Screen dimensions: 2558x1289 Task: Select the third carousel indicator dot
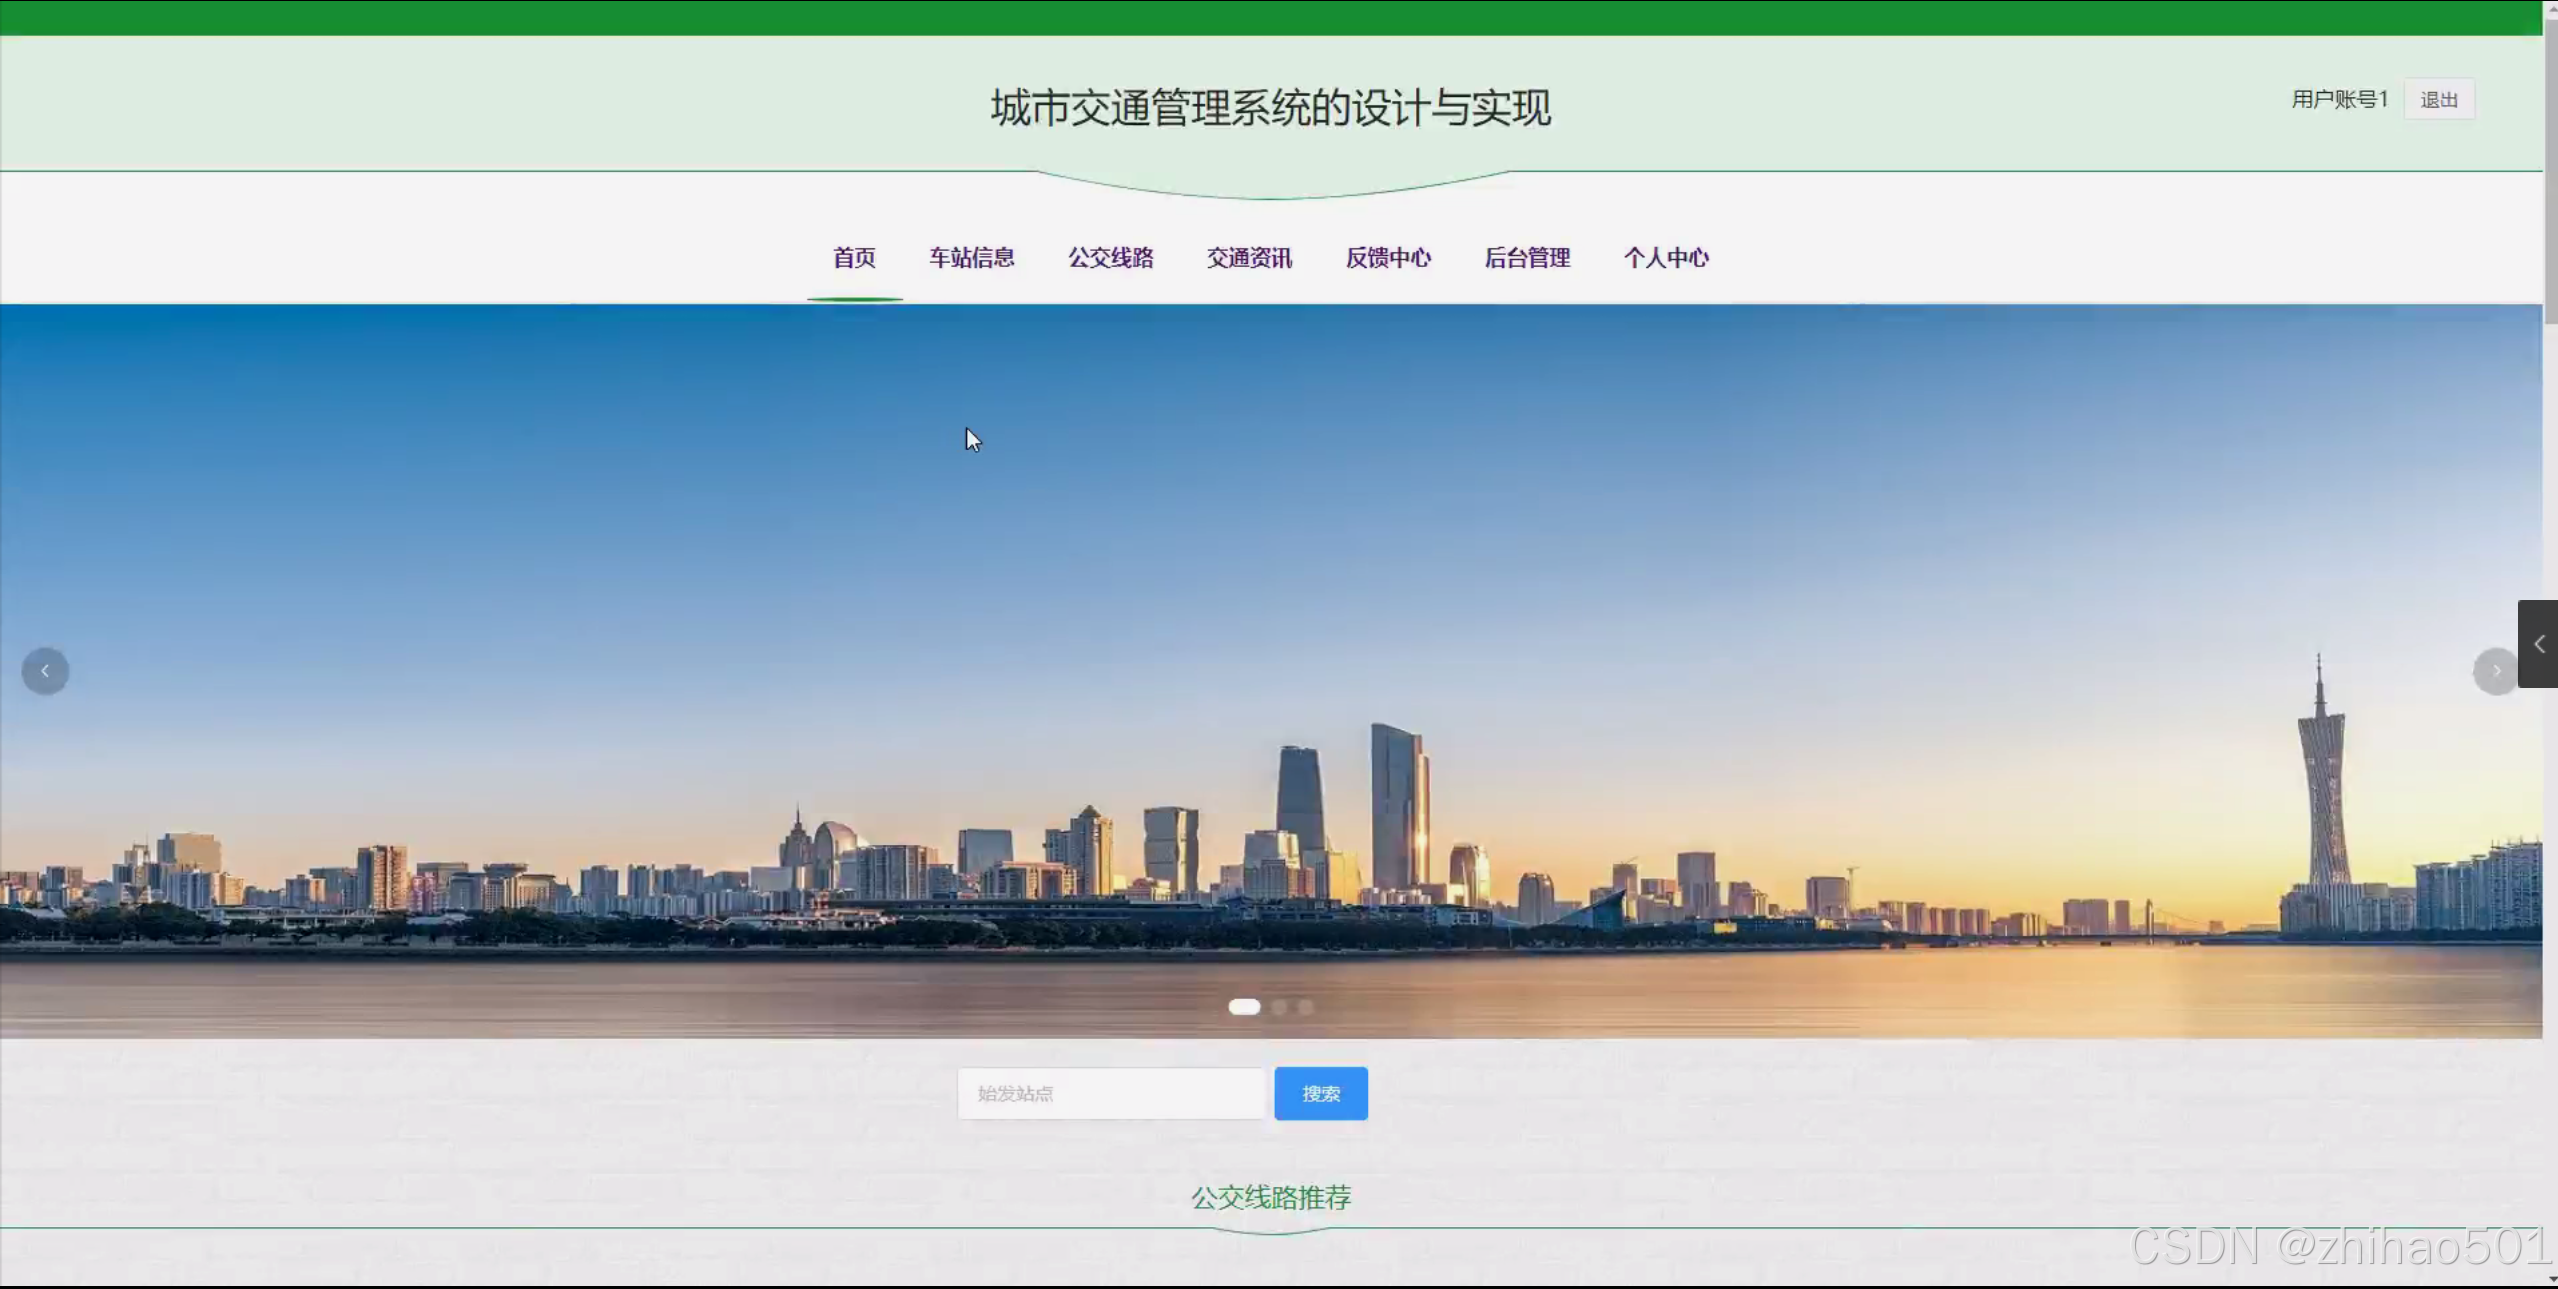click(1305, 1007)
